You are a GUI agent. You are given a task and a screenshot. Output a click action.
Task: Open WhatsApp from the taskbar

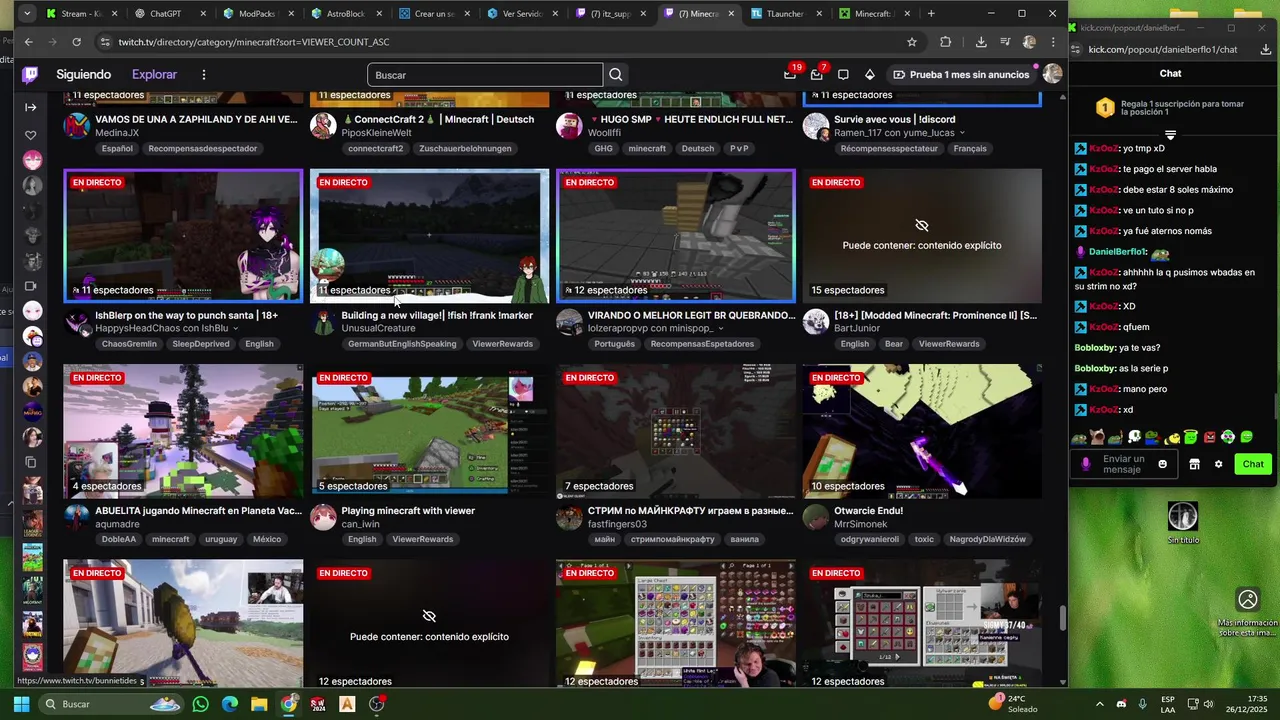click(201, 704)
